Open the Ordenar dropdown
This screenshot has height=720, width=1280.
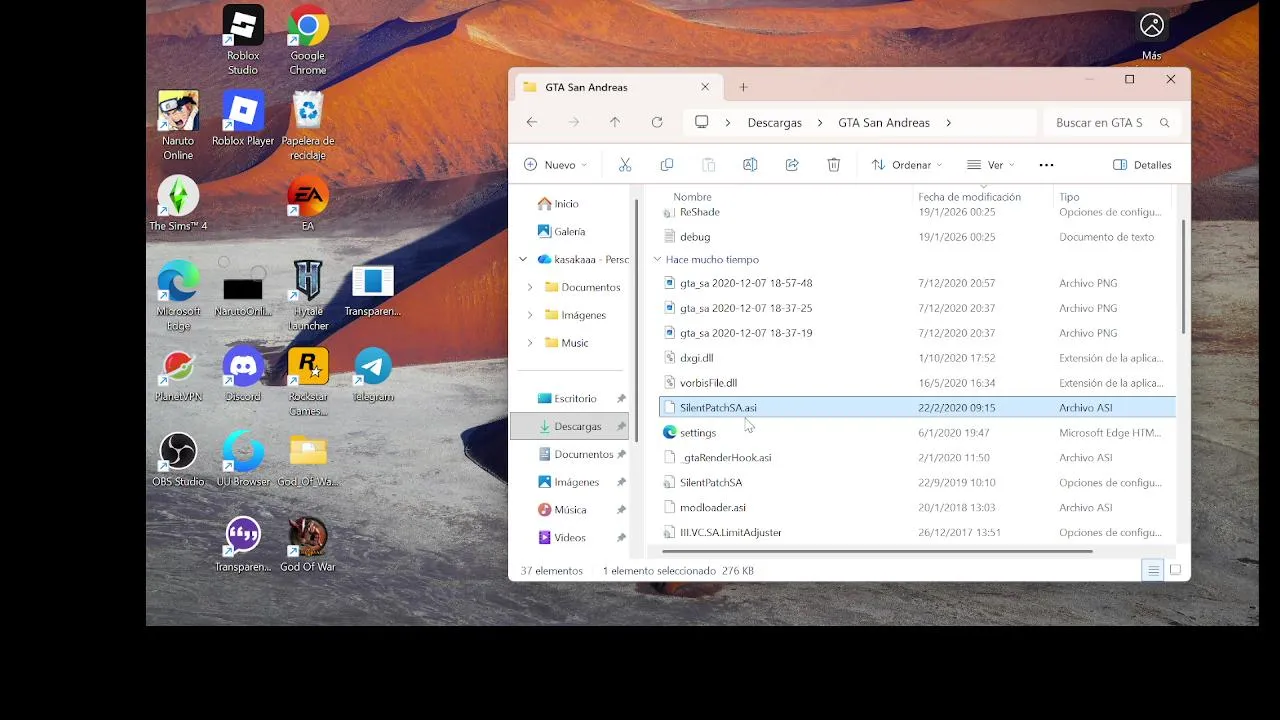pos(907,165)
